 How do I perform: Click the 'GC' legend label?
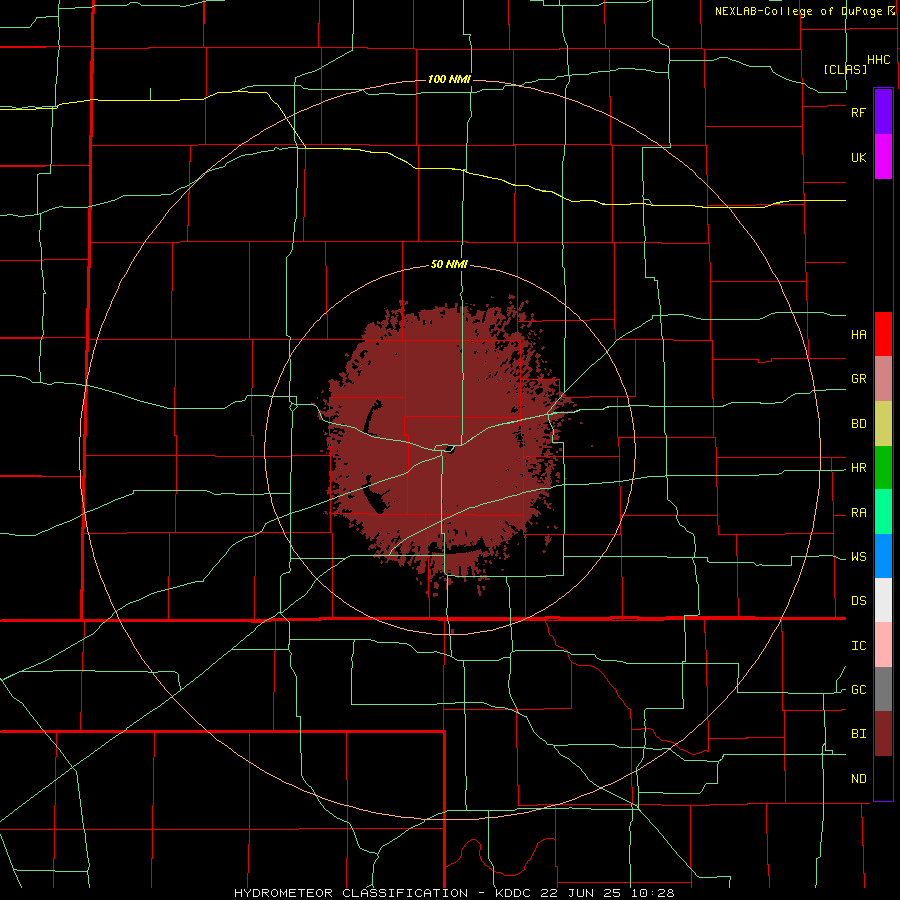point(859,690)
